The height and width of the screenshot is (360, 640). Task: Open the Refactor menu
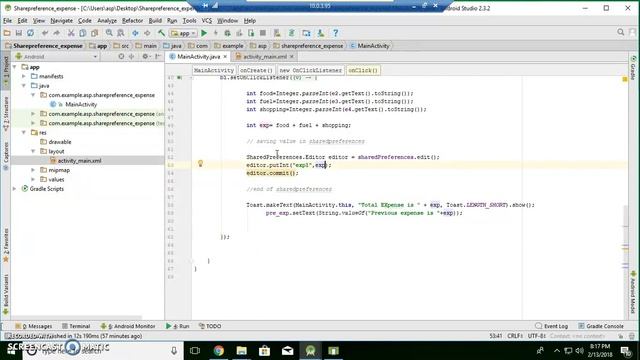click(x=132, y=20)
